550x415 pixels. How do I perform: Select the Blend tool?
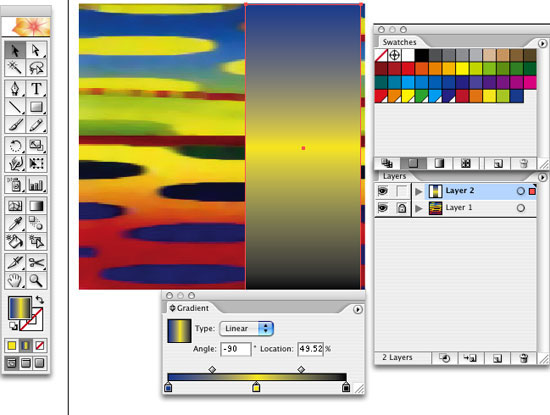pos(36,223)
